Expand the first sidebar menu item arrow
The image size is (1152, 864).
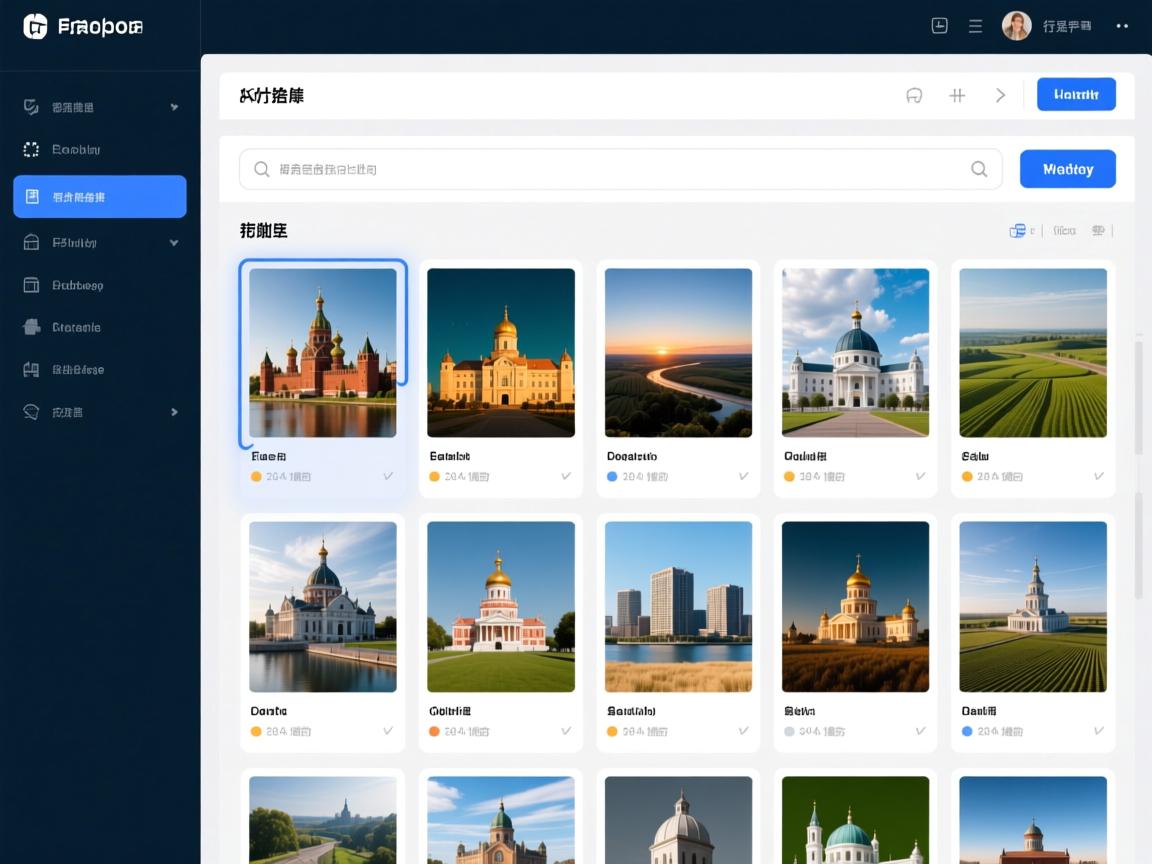tap(174, 107)
